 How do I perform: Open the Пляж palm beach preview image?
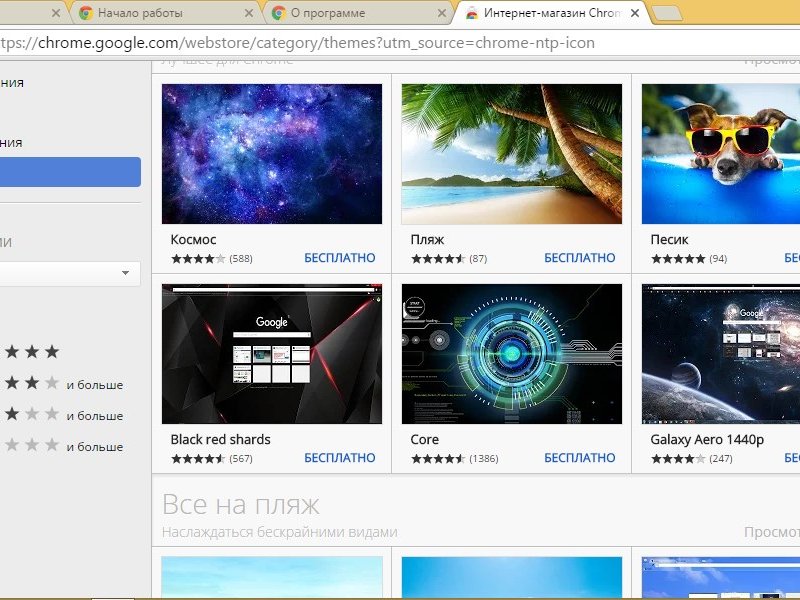point(512,154)
